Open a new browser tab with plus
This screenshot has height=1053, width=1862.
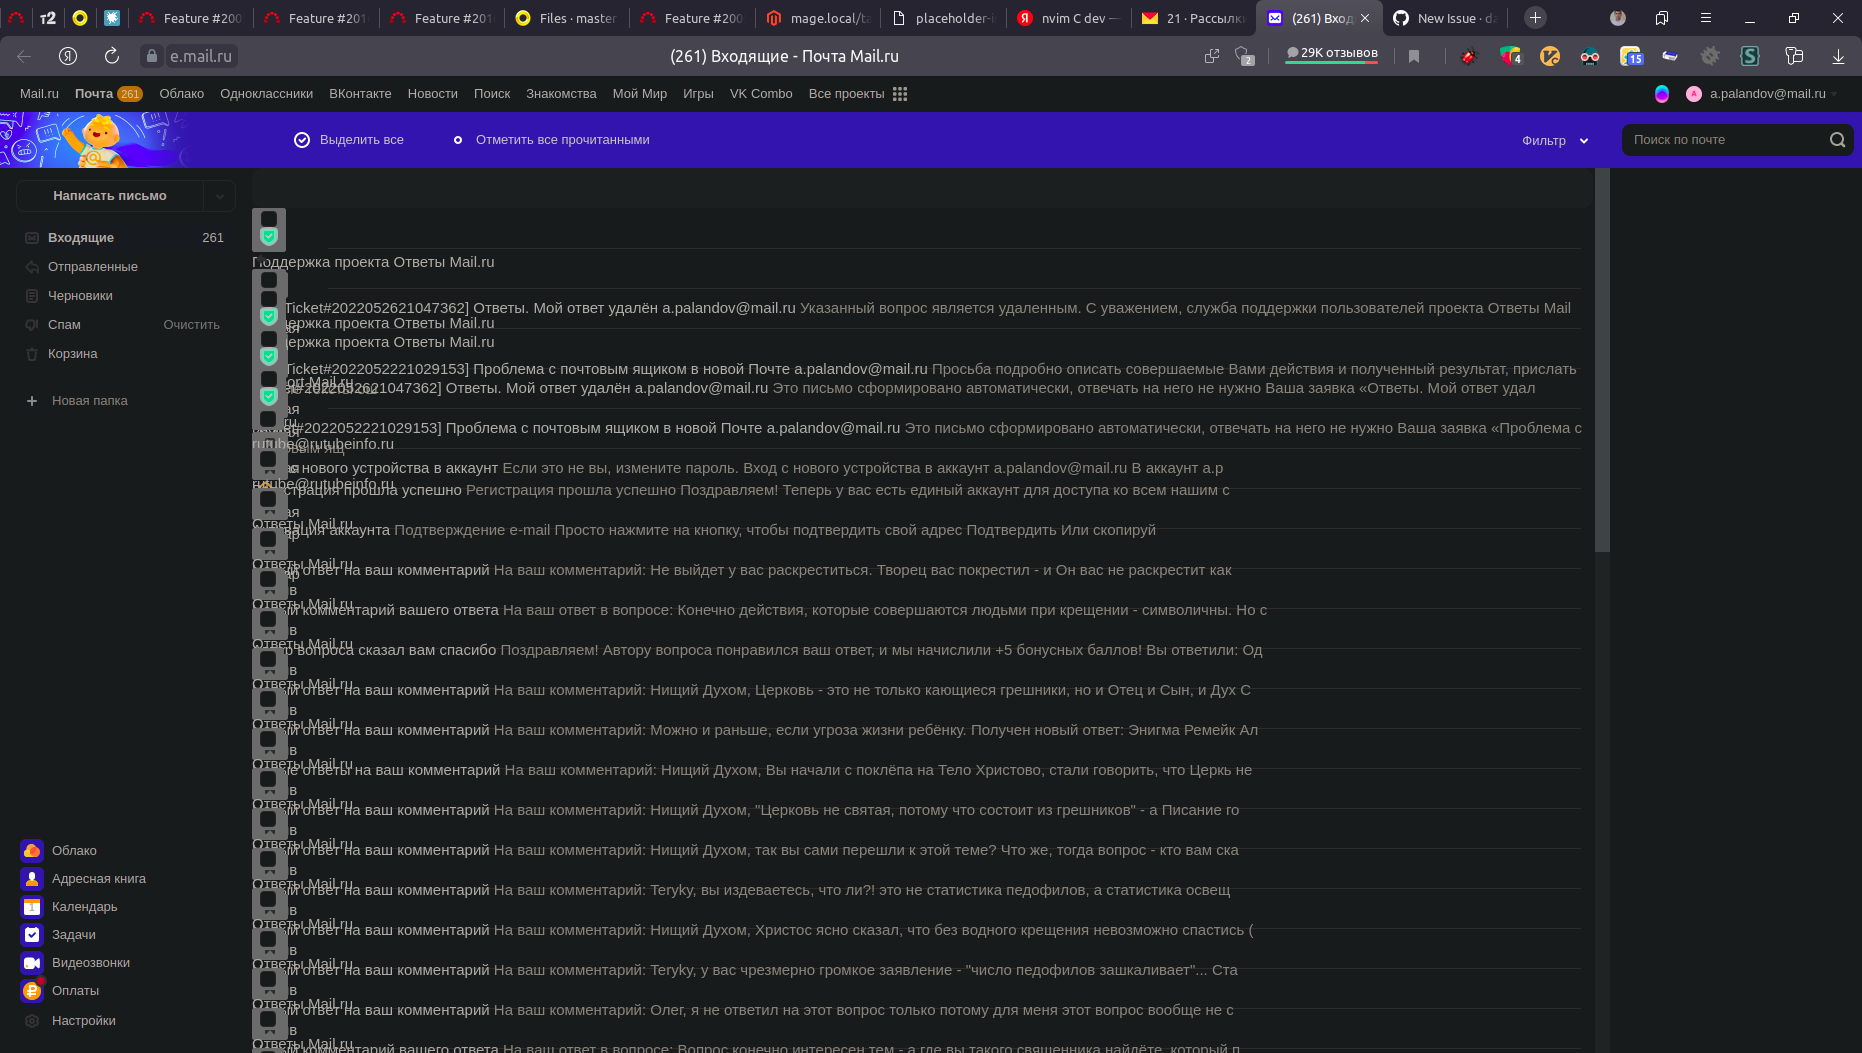click(x=1536, y=18)
